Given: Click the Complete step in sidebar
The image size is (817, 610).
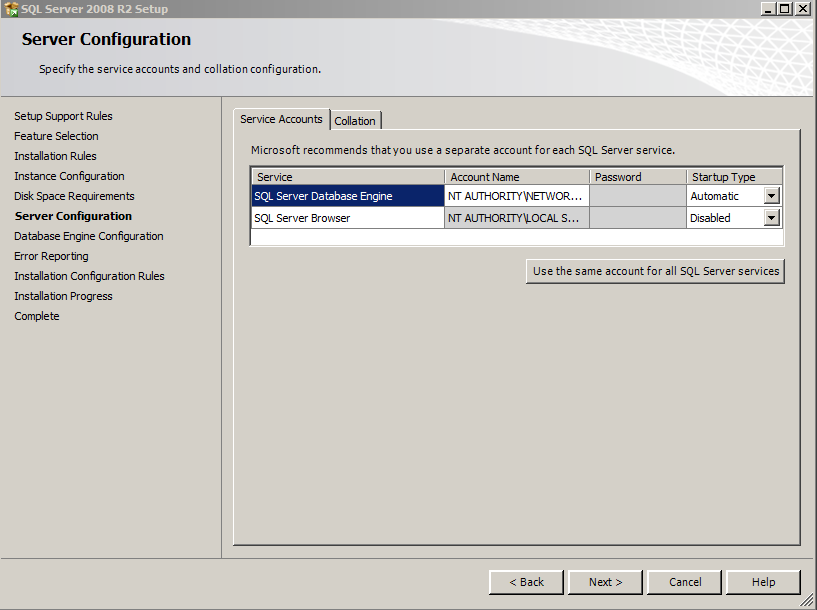Looking at the screenshot, I should click(x=36, y=316).
